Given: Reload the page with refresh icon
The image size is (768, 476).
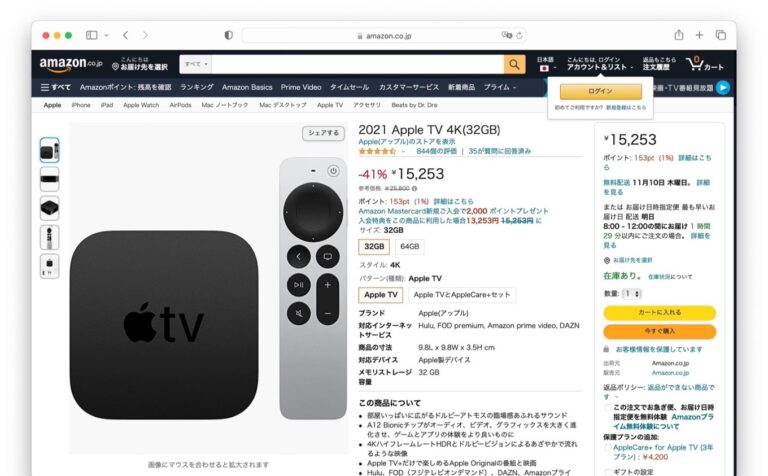Looking at the screenshot, I should pos(519,35).
